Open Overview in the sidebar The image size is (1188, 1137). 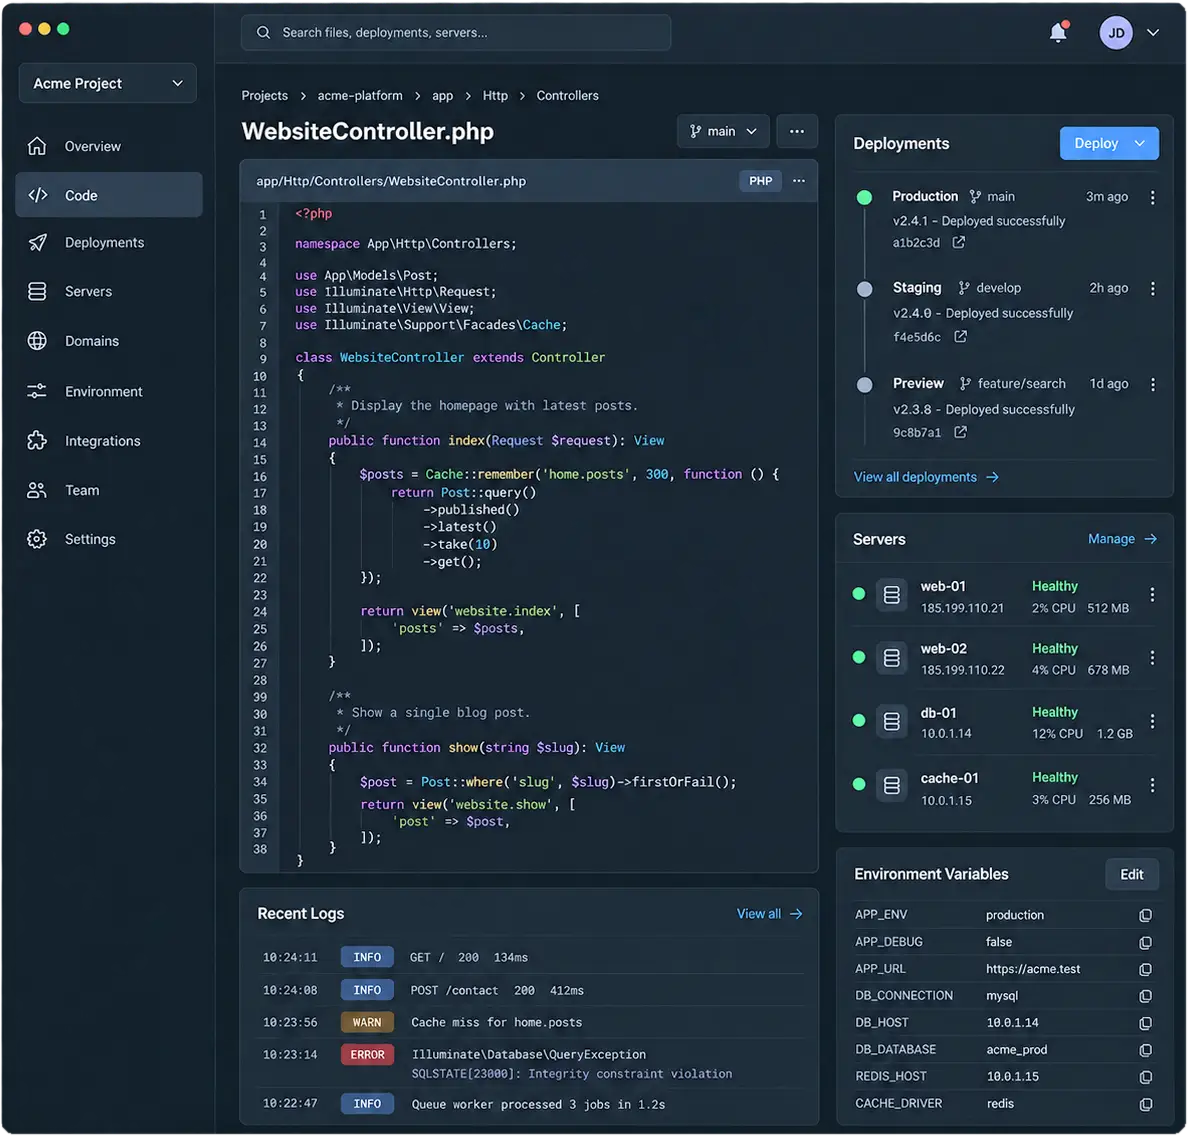109,146
